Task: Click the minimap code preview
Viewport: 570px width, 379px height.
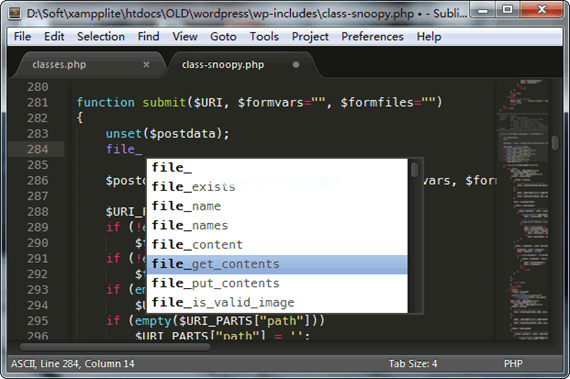Action: 523,209
